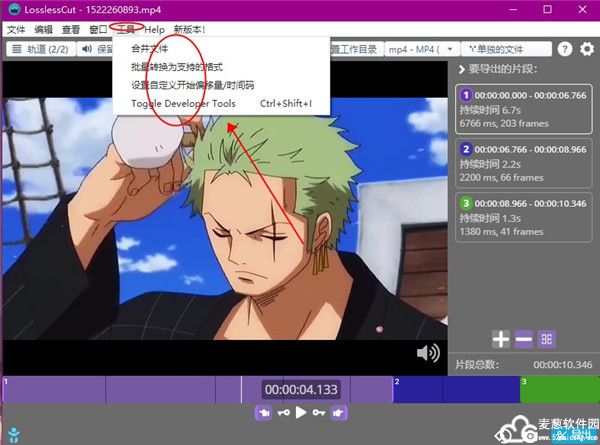Jump to previous keyframe with left key icon
This screenshot has width=600, height=445.
[283, 412]
